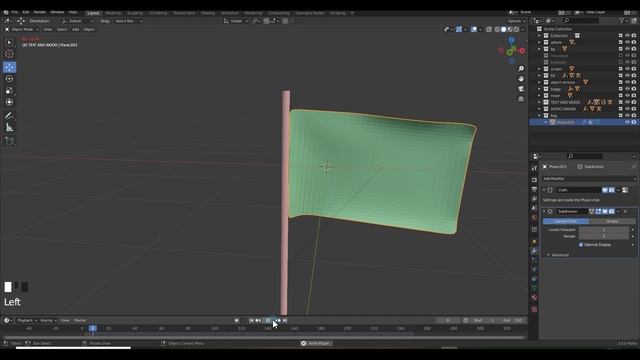Open the Modifier properties wrench tab
The width and height of the screenshot is (640, 360).
(534, 251)
